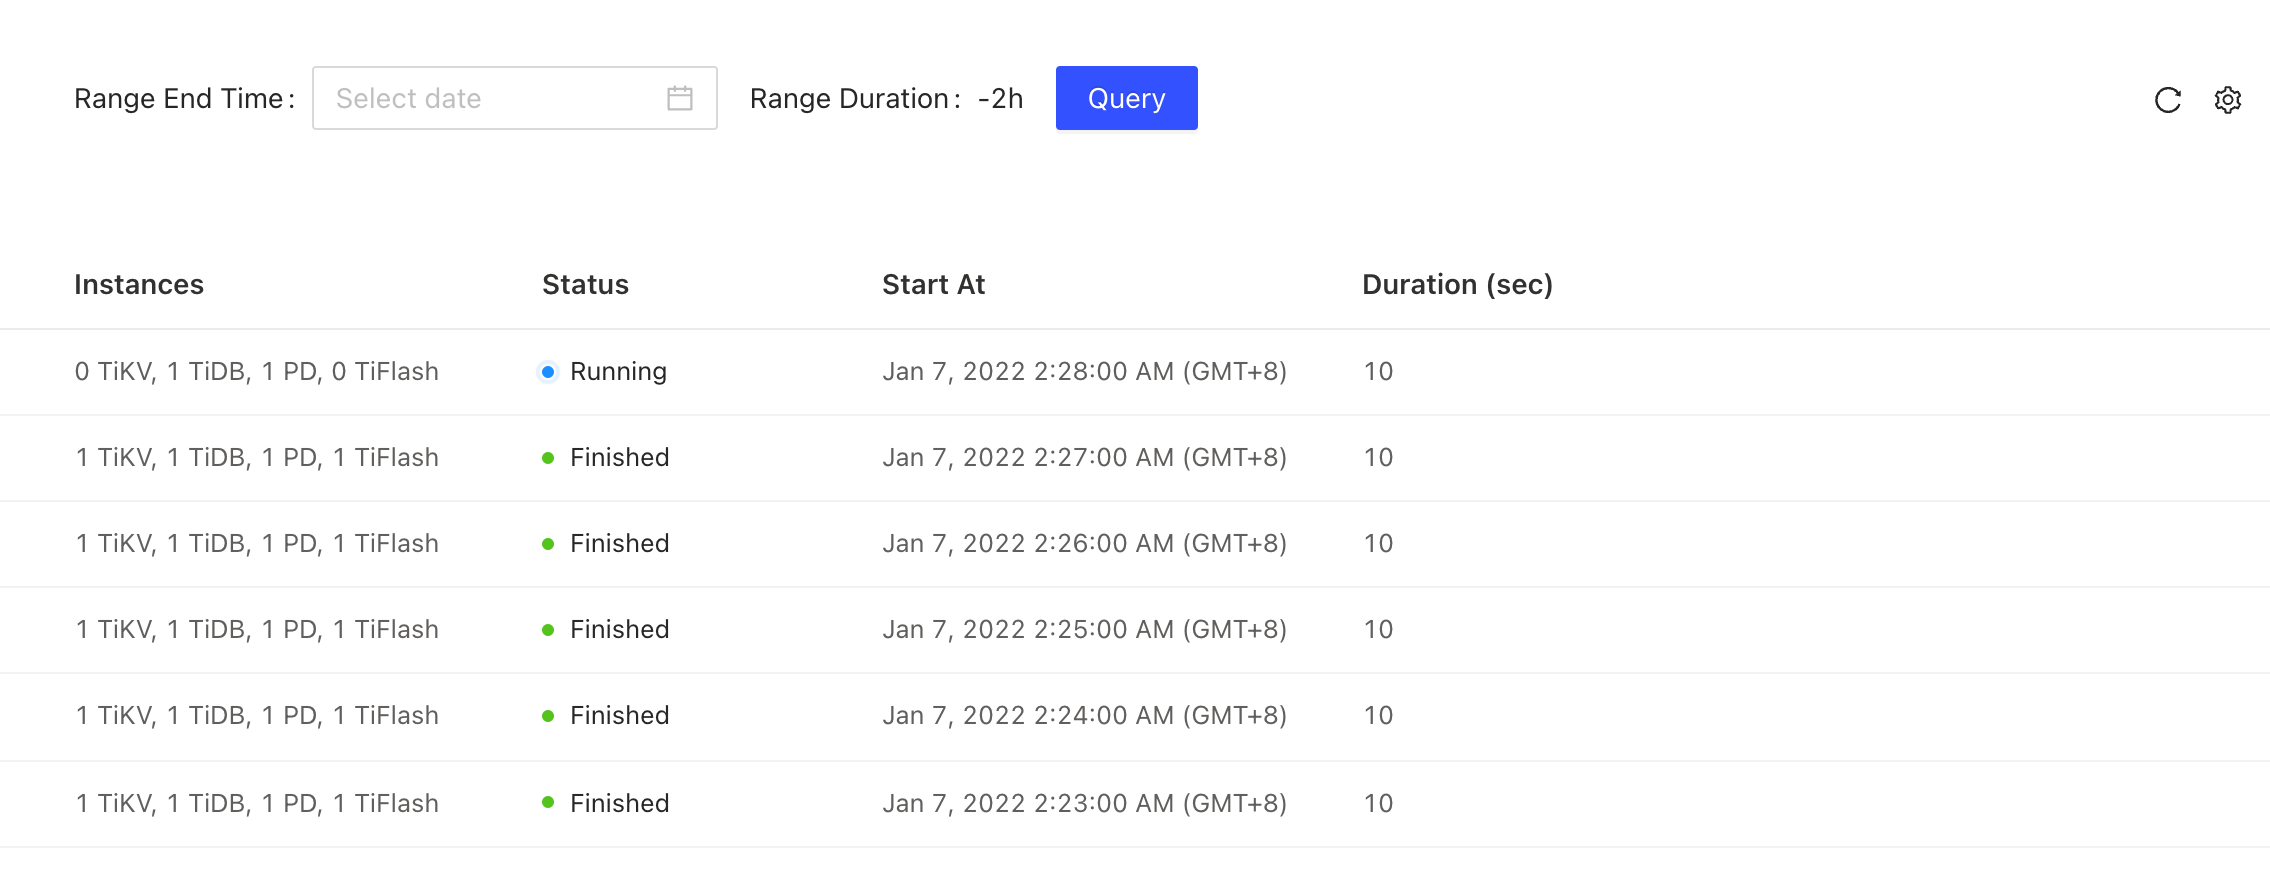Click the calendar icon in date field
Image resolution: width=2270 pixels, height=874 pixels.
pos(680,98)
